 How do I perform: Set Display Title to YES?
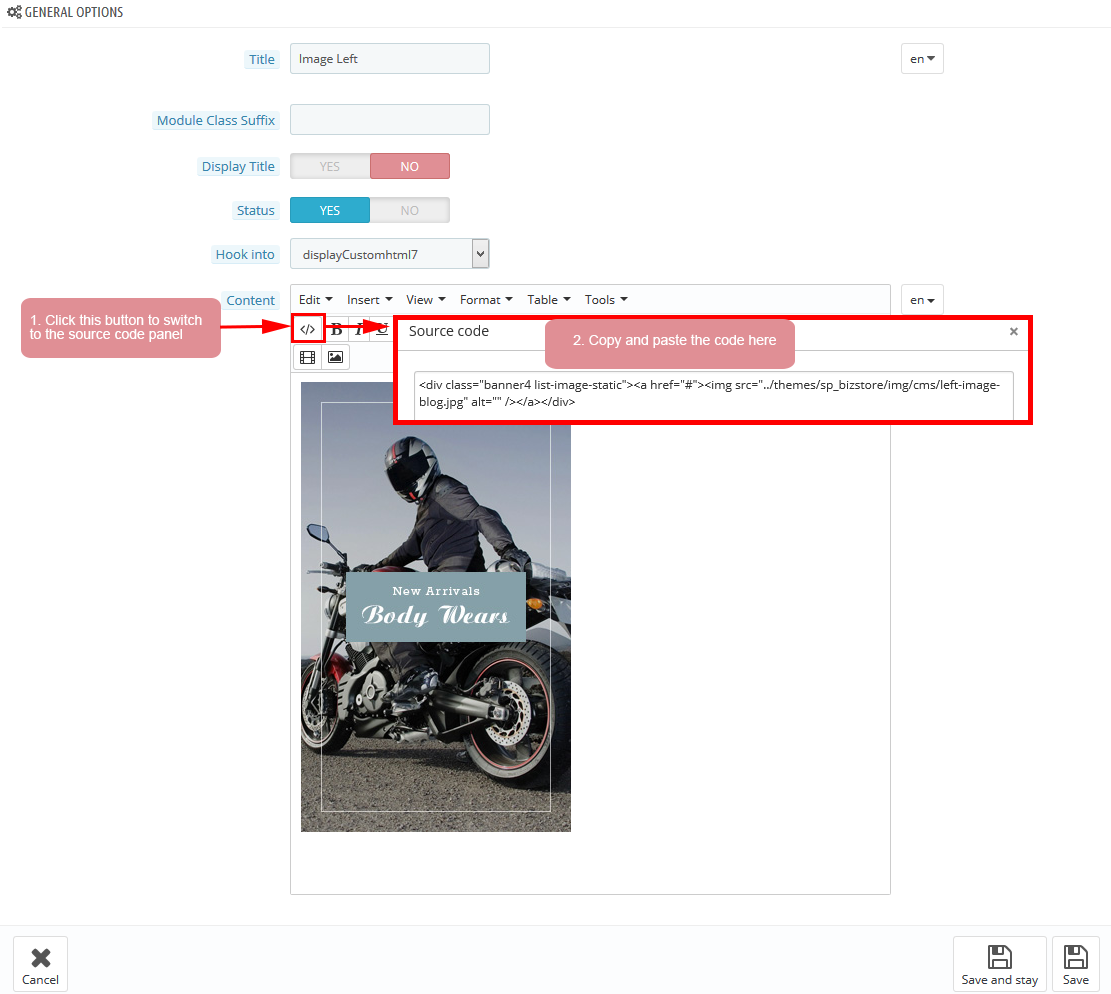[329, 166]
